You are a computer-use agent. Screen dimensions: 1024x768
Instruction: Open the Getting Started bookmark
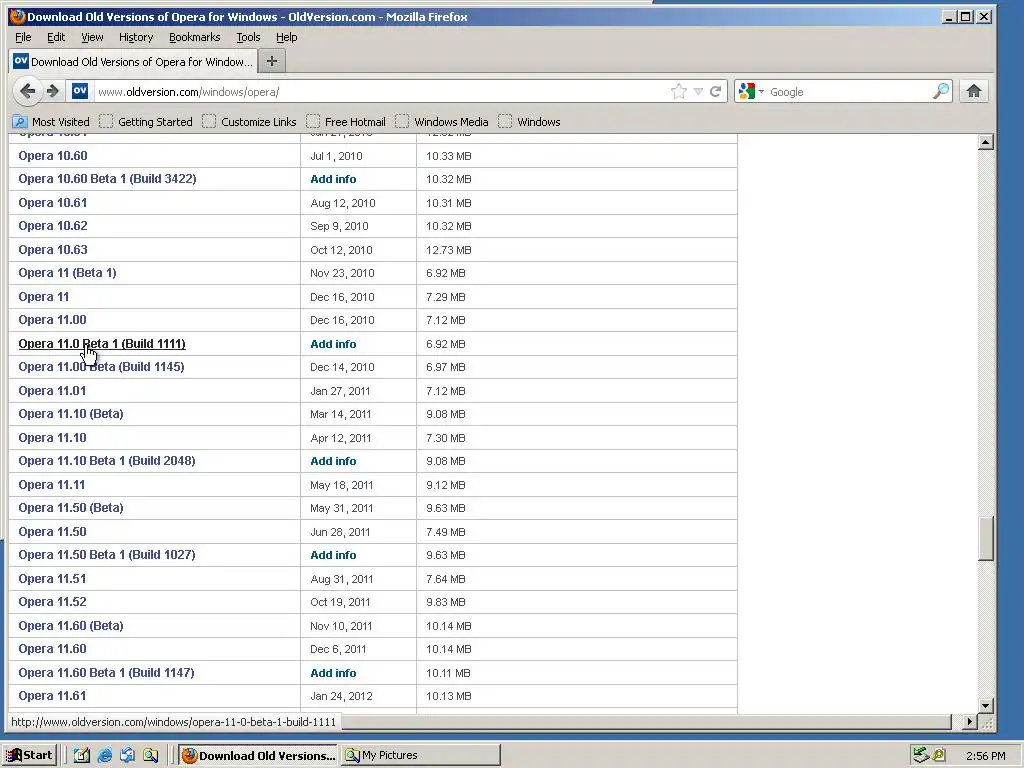coord(146,121)
